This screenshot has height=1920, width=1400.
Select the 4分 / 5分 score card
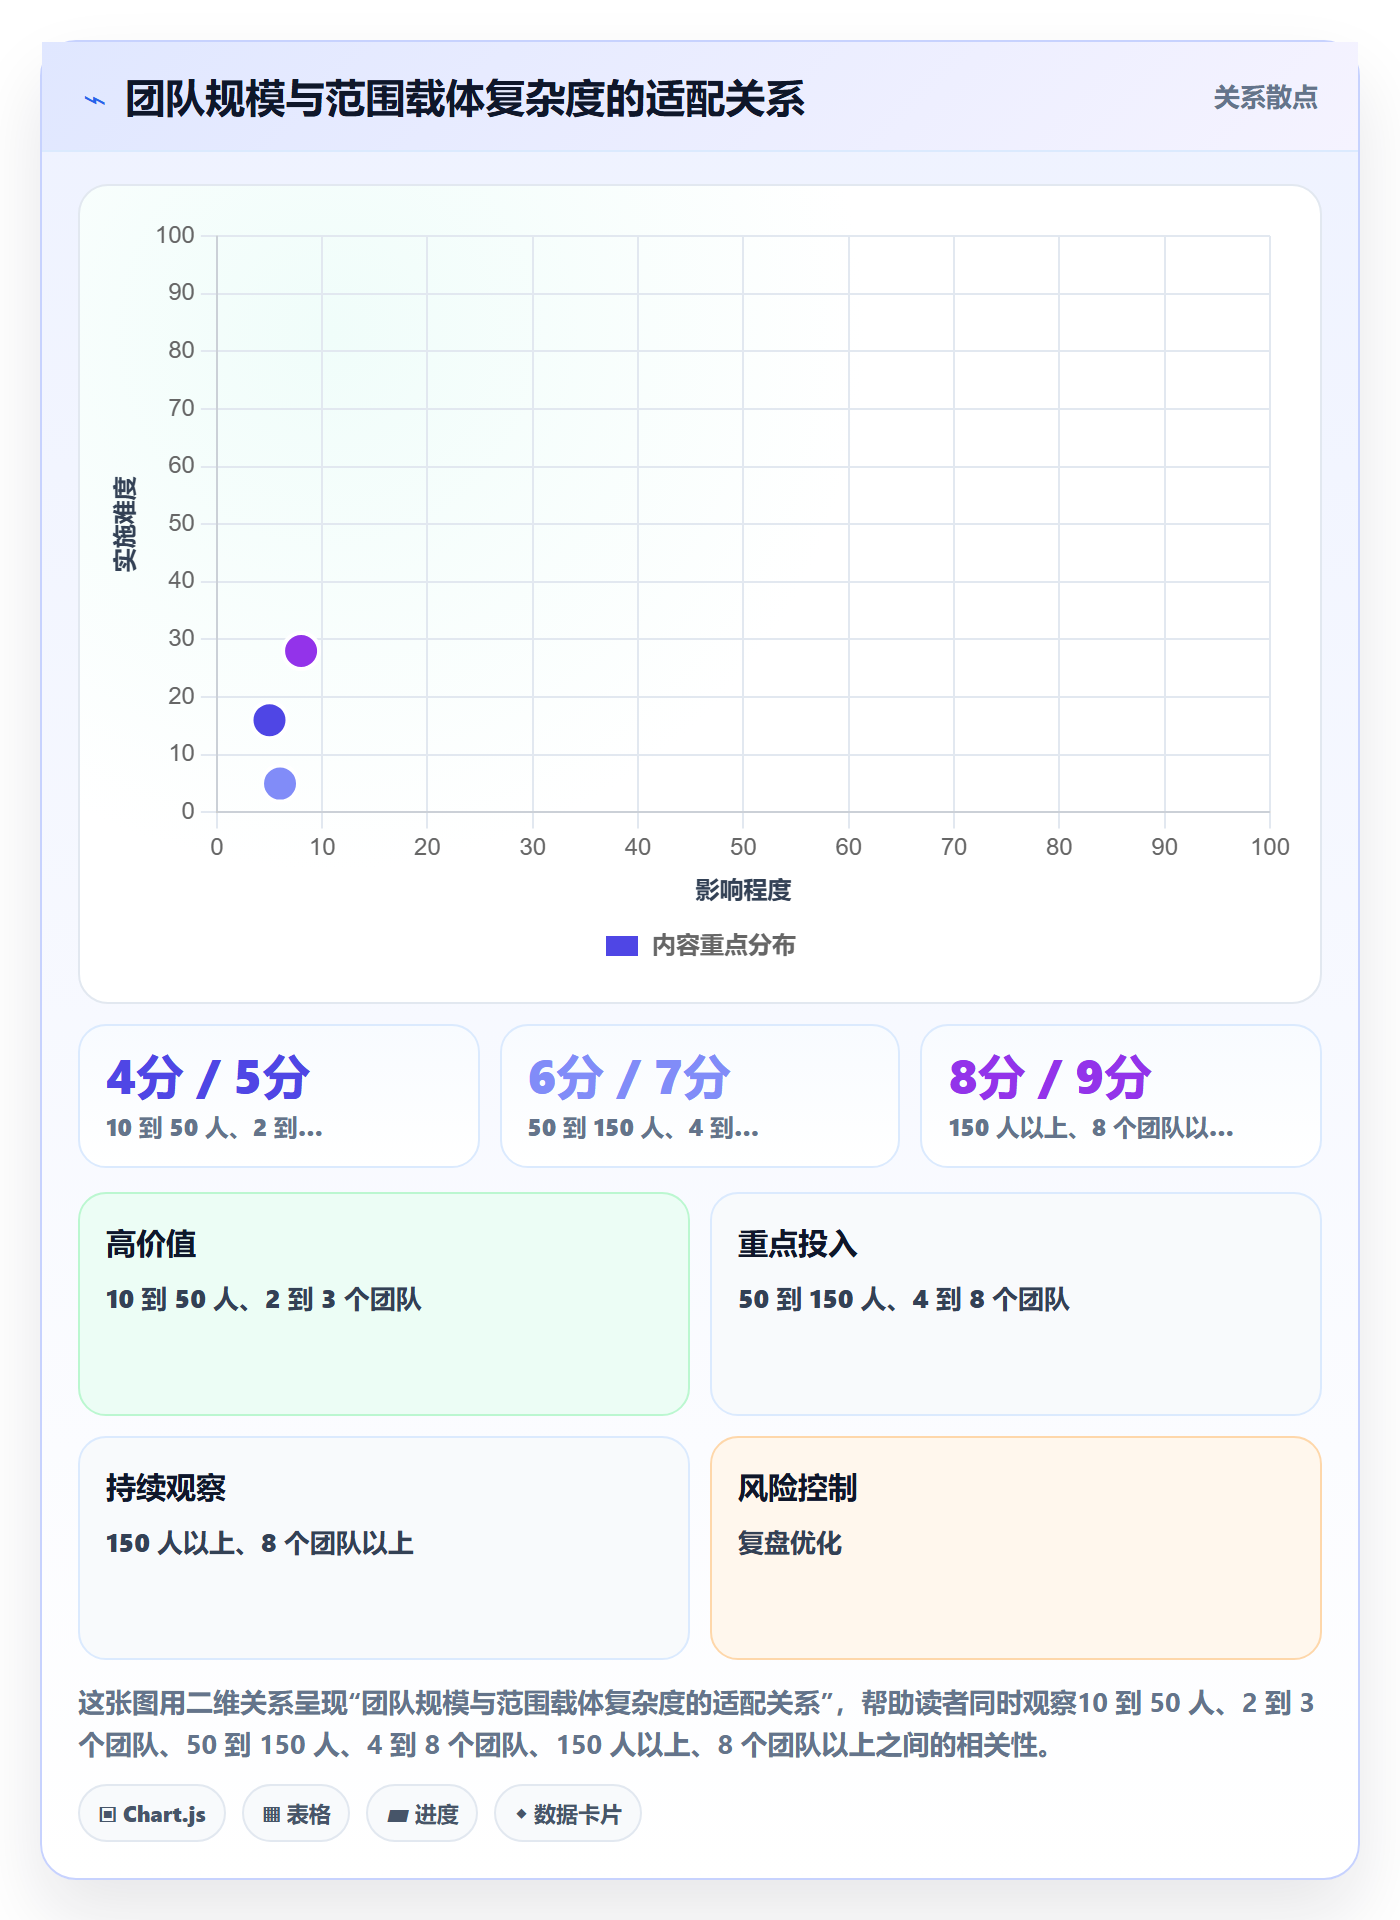point(279,1096)
